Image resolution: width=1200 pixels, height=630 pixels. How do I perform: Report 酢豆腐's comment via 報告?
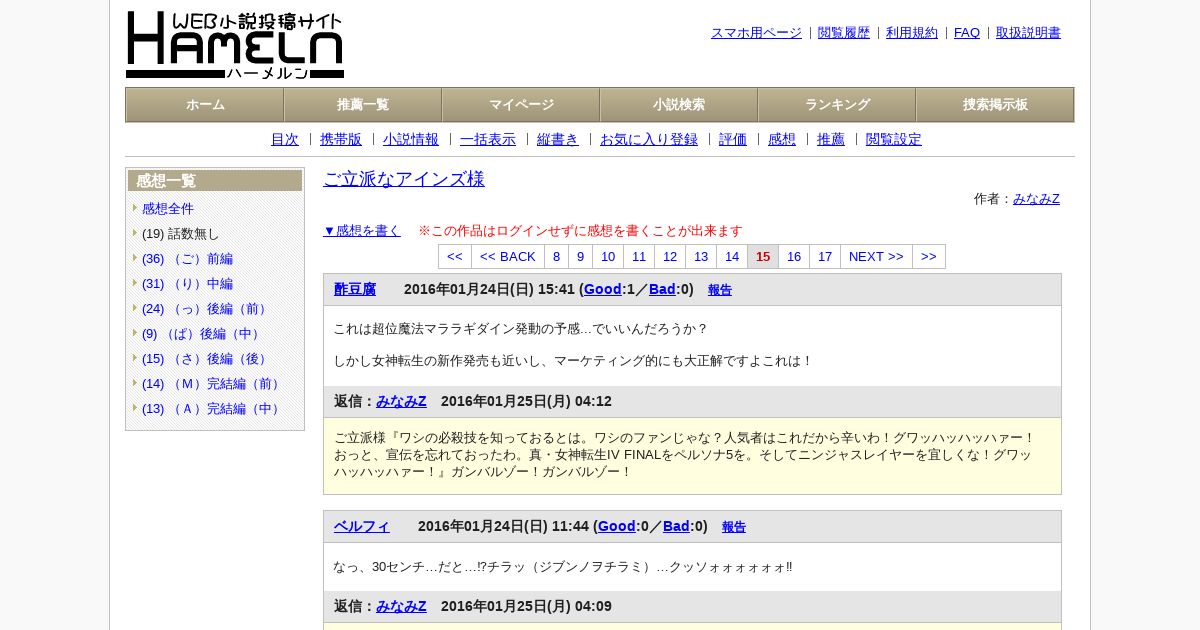(x=720, y=290)
